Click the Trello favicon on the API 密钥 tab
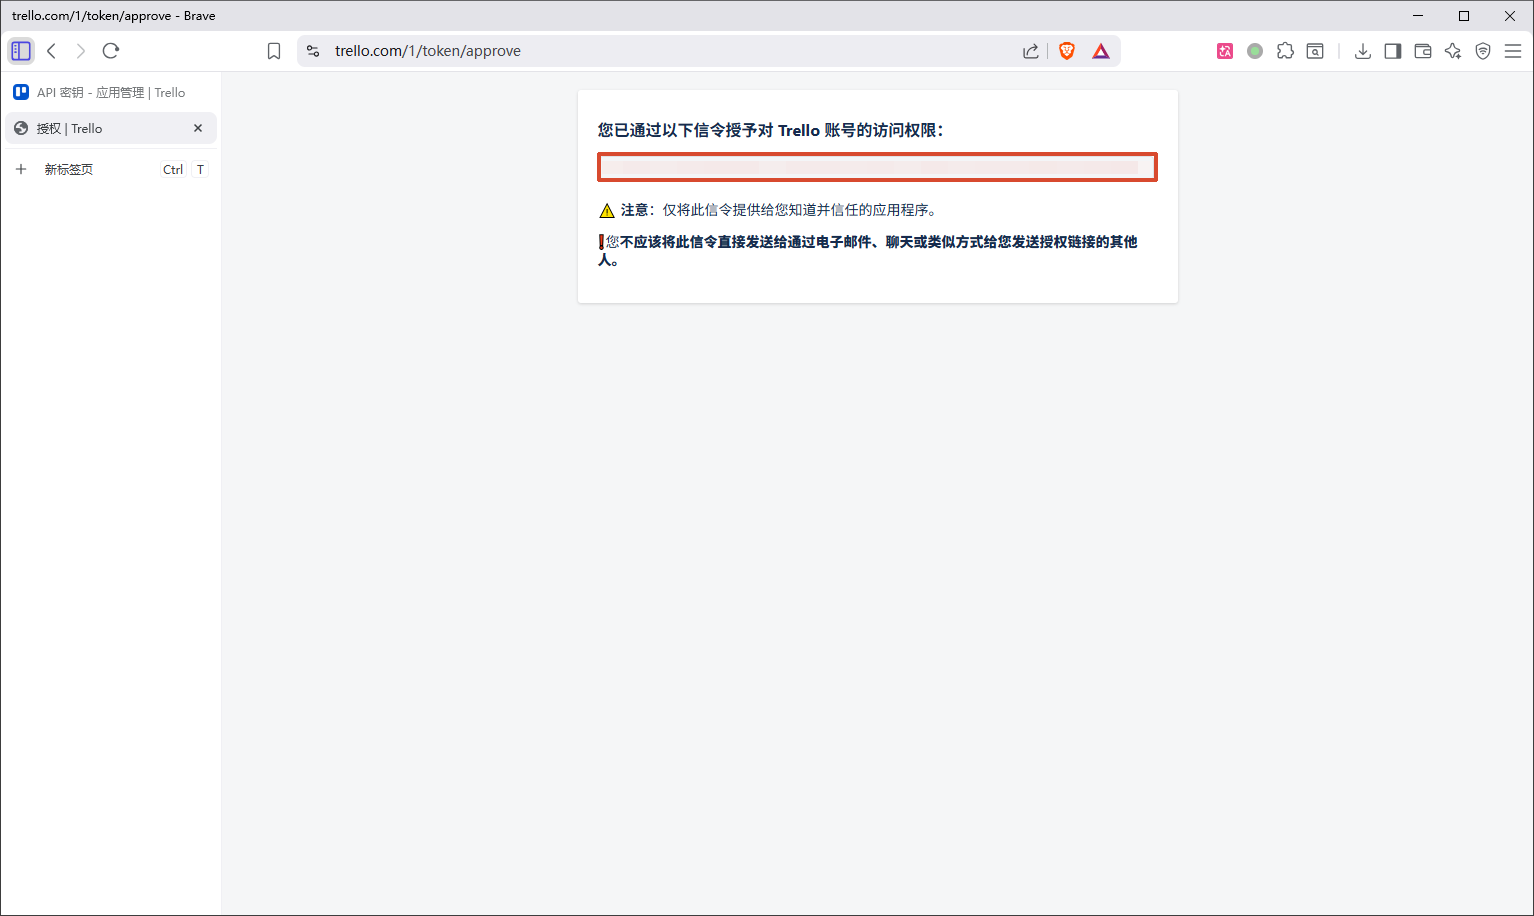 (x=21, y=92)
